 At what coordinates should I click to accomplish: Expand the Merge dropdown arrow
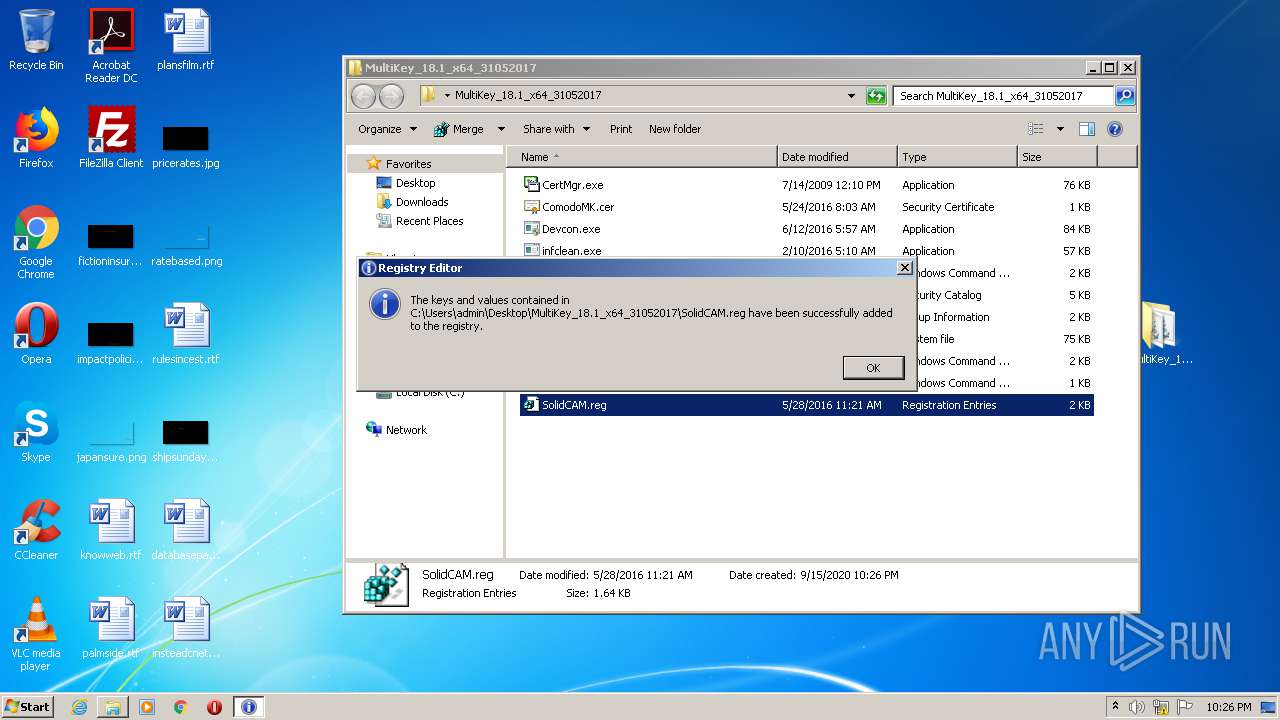(501, 129)
